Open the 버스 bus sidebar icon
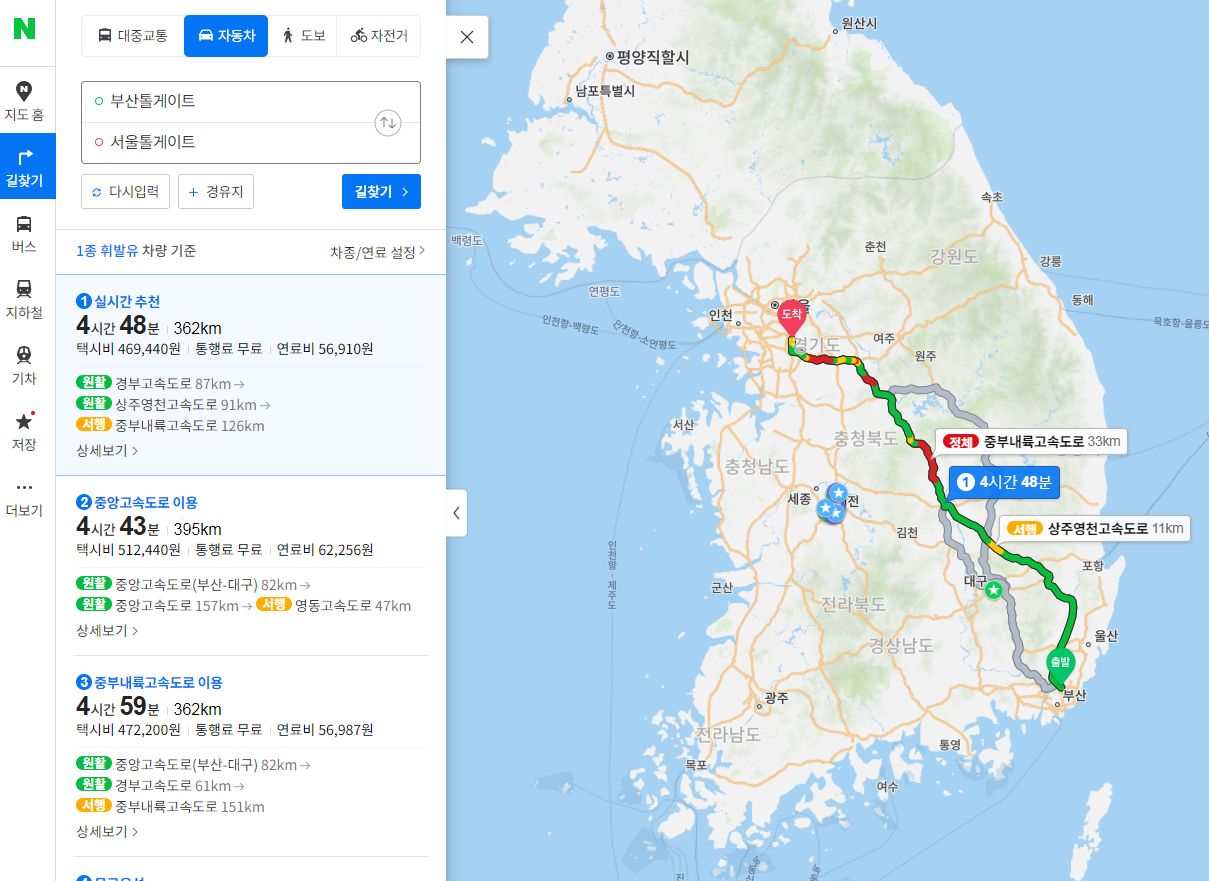 point(24,233)
